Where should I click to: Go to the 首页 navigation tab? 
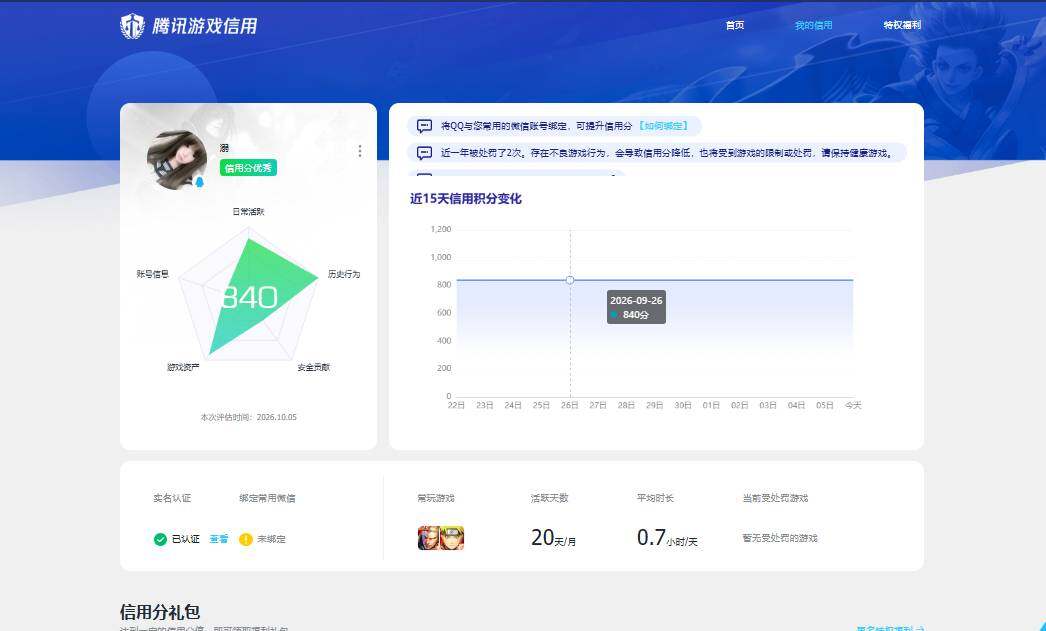pyautogui.click(x=734, y=25)
